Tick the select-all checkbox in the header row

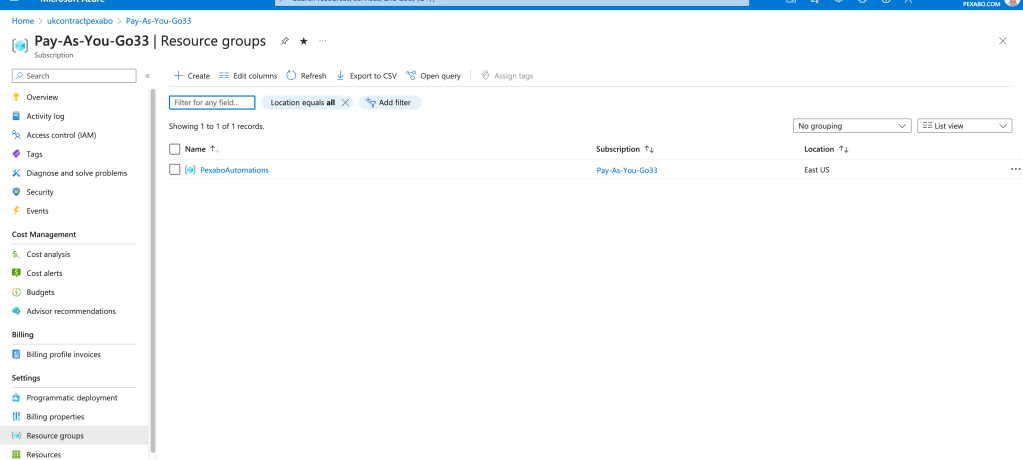pos(174,149)
